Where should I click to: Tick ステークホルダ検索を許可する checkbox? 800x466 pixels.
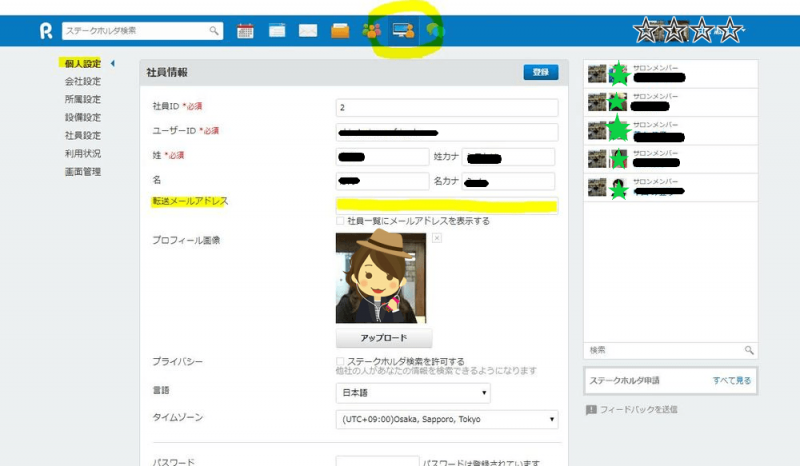click(340, 361)
